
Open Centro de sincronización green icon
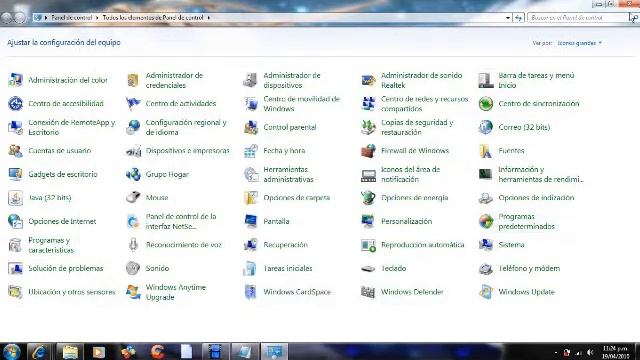coord(486,104)
